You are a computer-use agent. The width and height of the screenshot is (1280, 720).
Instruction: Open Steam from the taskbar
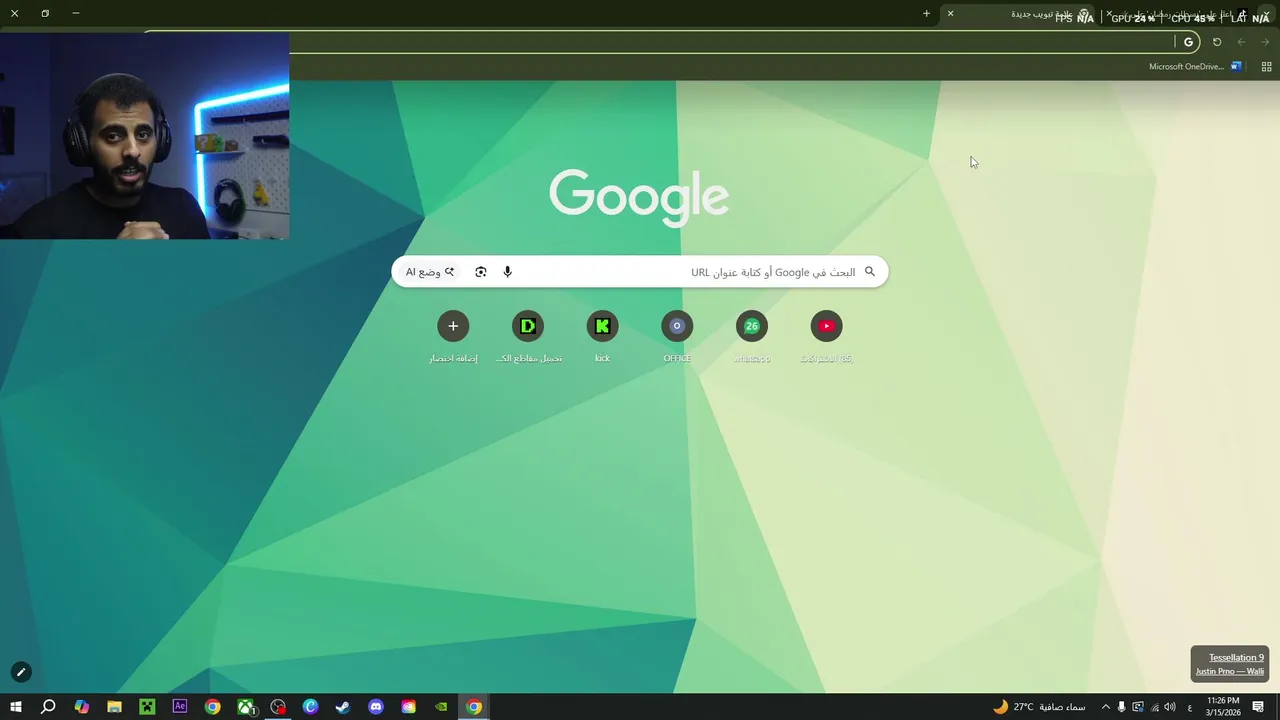(x=343, y=707)
